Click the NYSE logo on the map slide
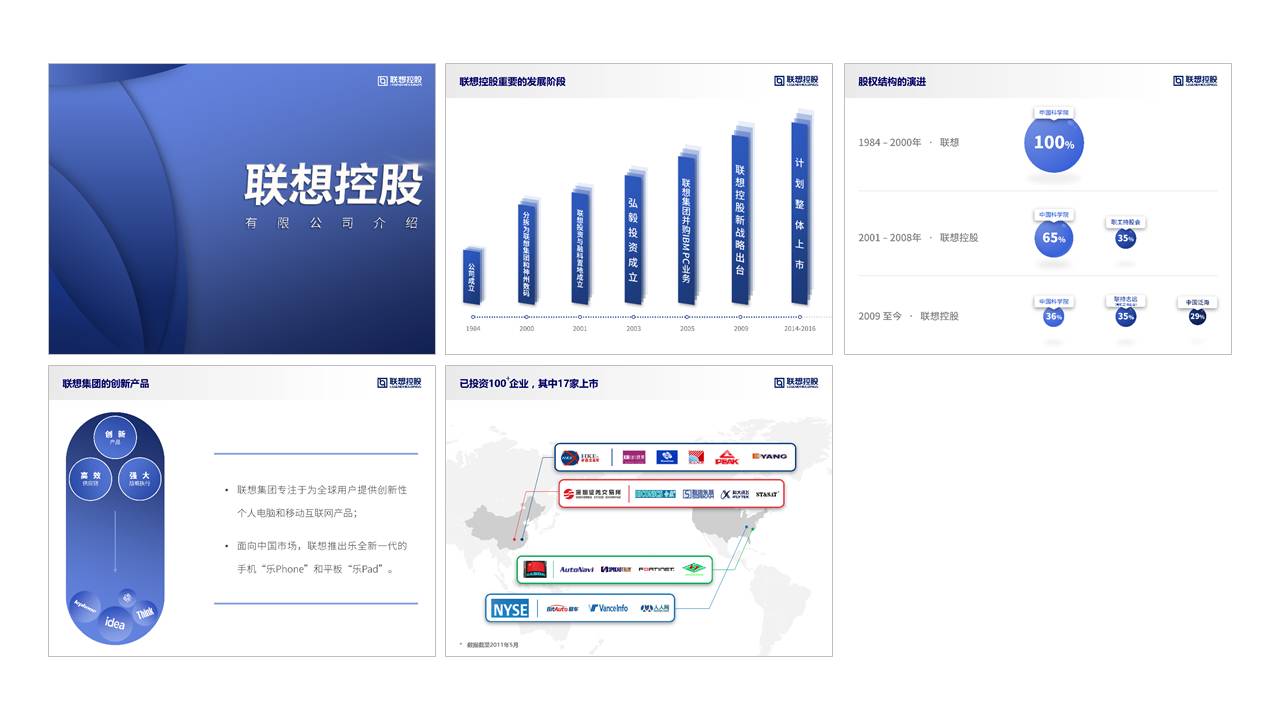 click(x=509, y=608)
